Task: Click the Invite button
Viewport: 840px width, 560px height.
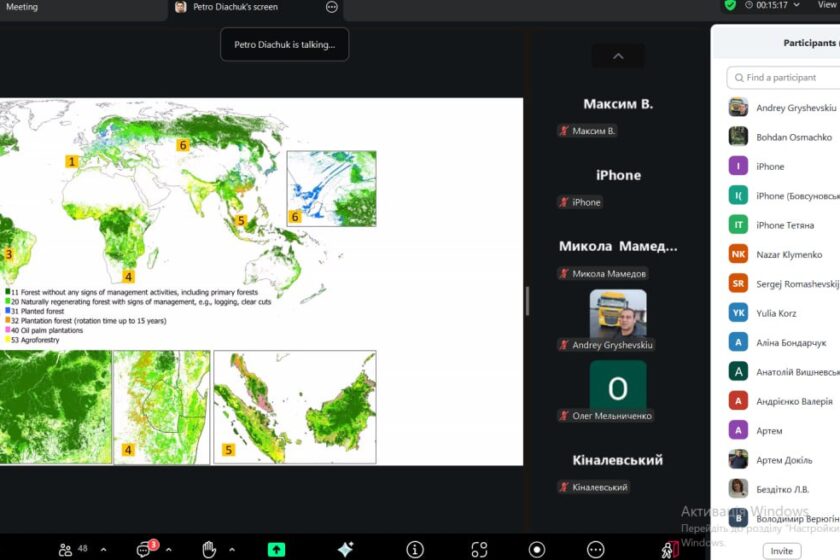Action: (x=781, y=551)
